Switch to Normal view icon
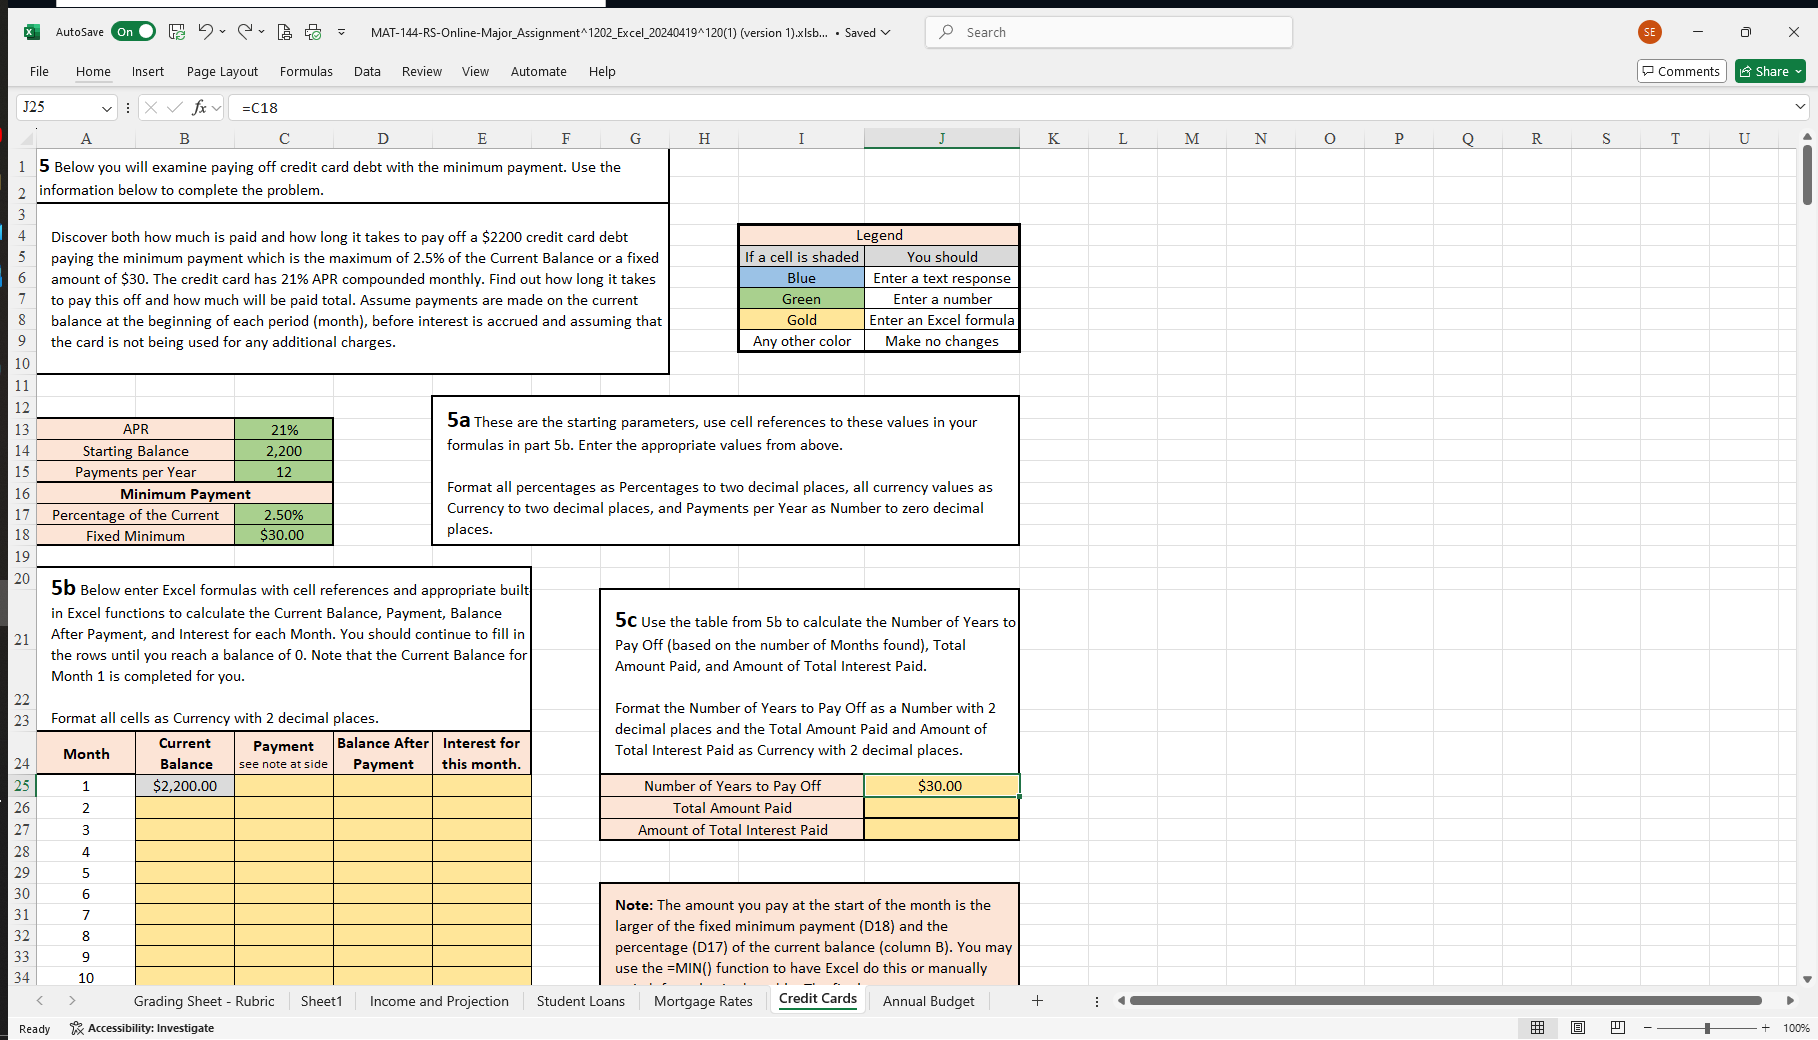The width and height of the screenshot is (1818, 1040). (x=1537, y=1028)
